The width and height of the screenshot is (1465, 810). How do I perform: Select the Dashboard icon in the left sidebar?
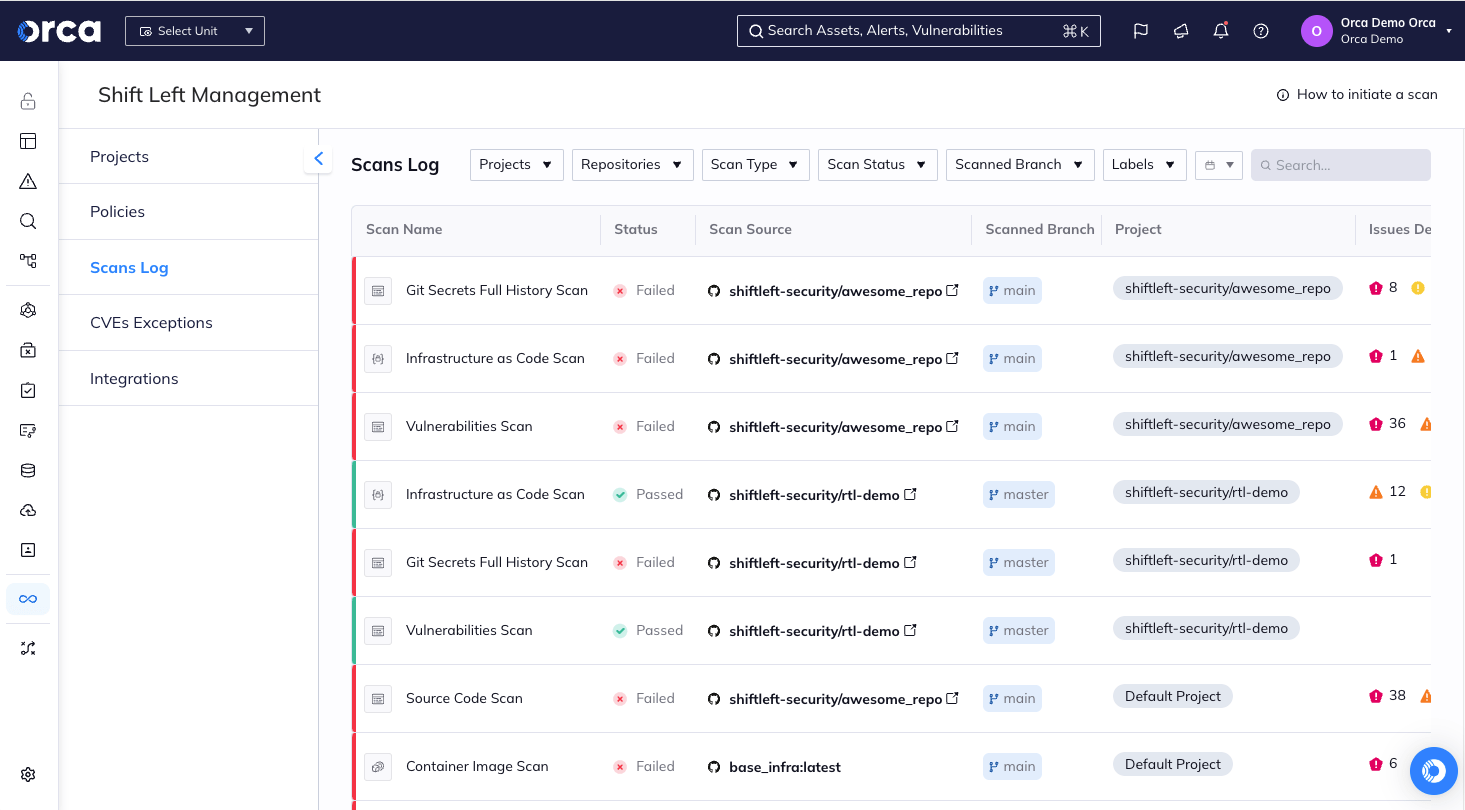[27, 141]
